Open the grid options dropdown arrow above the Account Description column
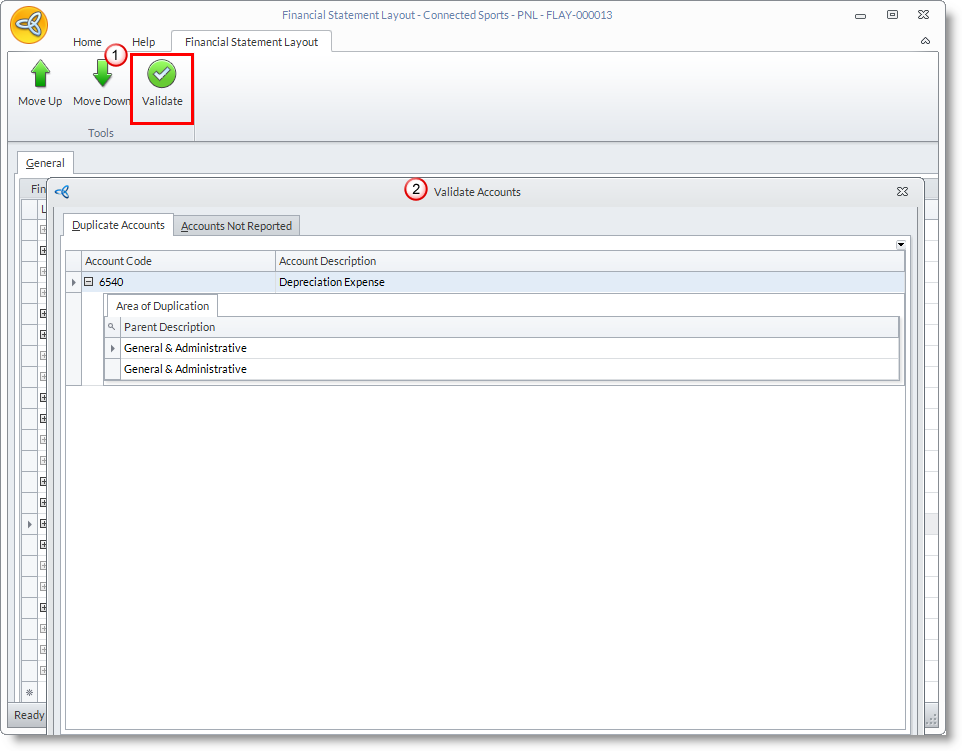Viewport: 962px width, 751px height. point(900,244)
